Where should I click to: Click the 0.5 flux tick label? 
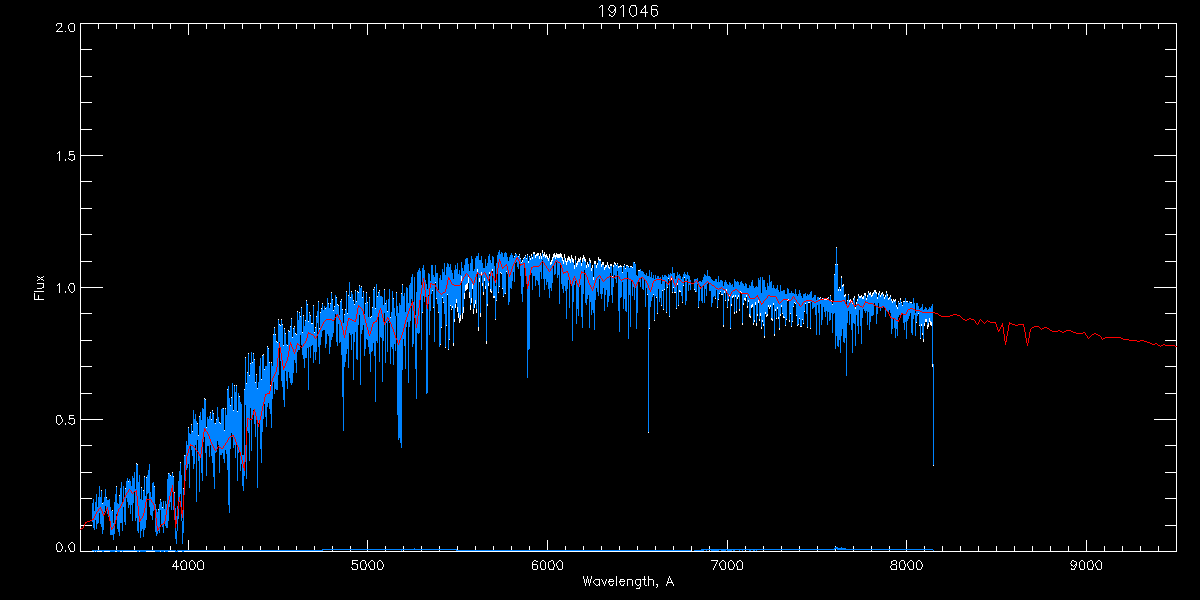[65, 418]
